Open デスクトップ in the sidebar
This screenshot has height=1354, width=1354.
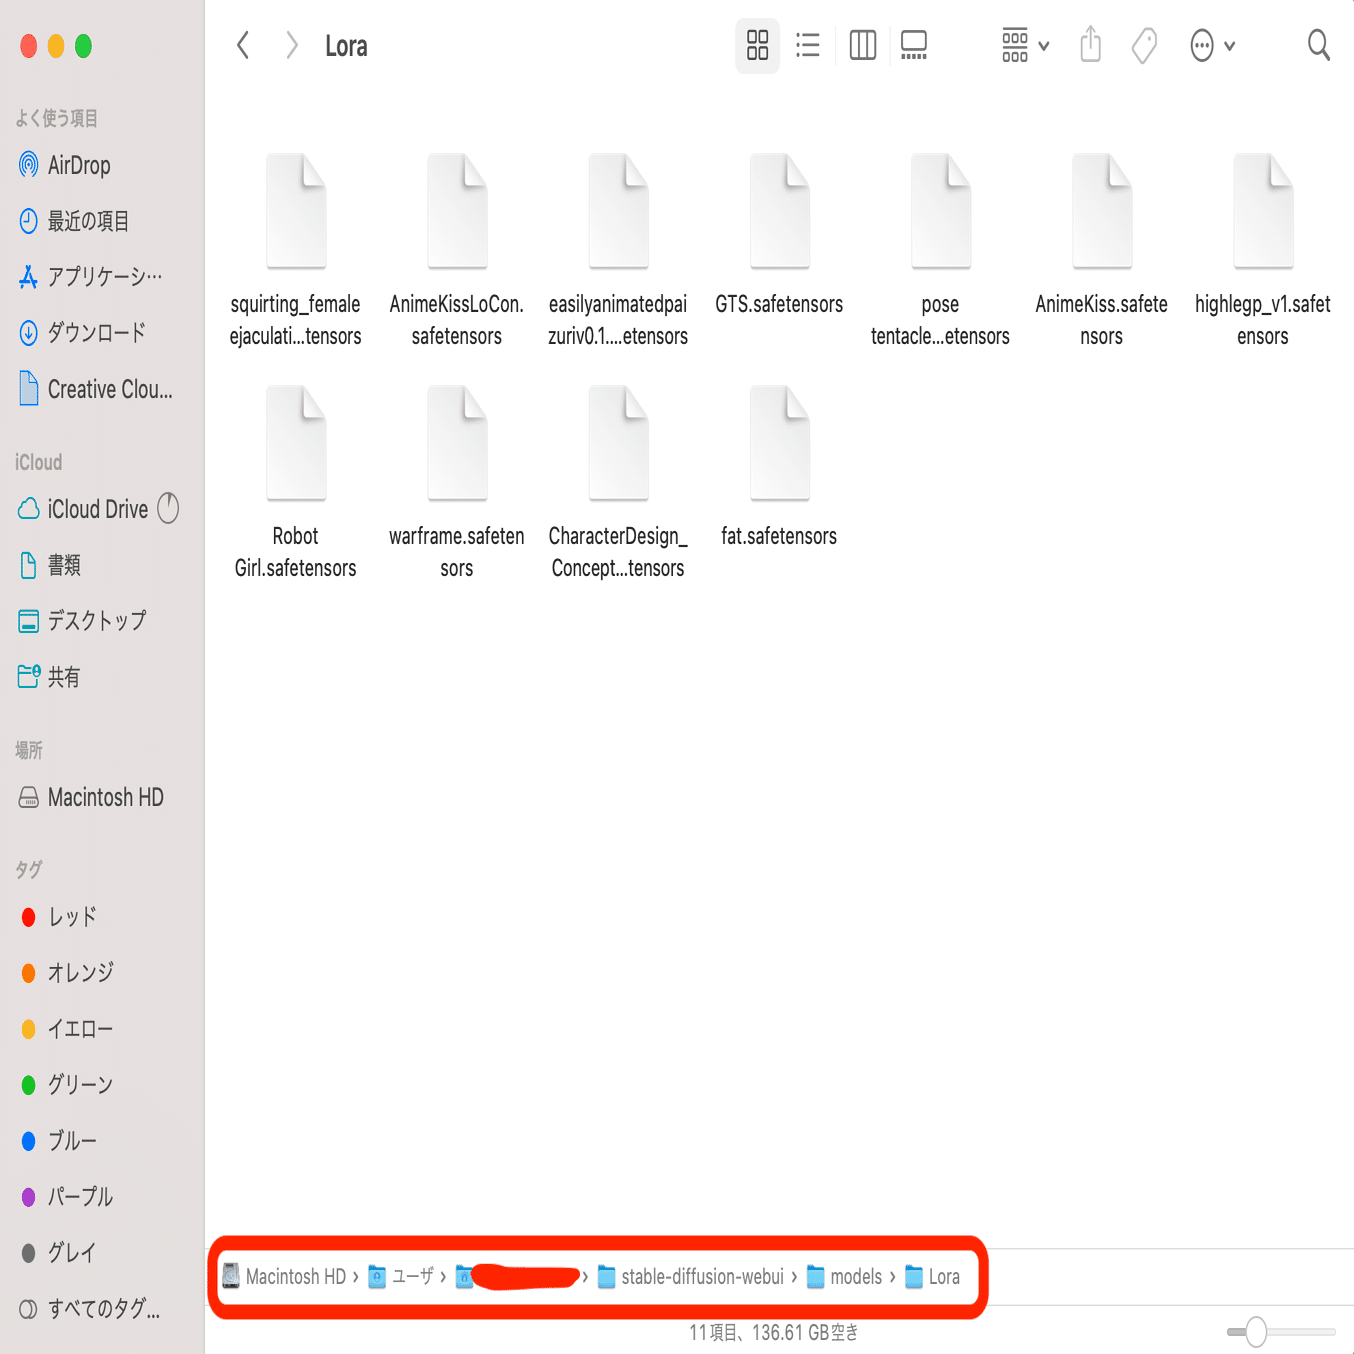pyautogui.click(x=83, y=621)
